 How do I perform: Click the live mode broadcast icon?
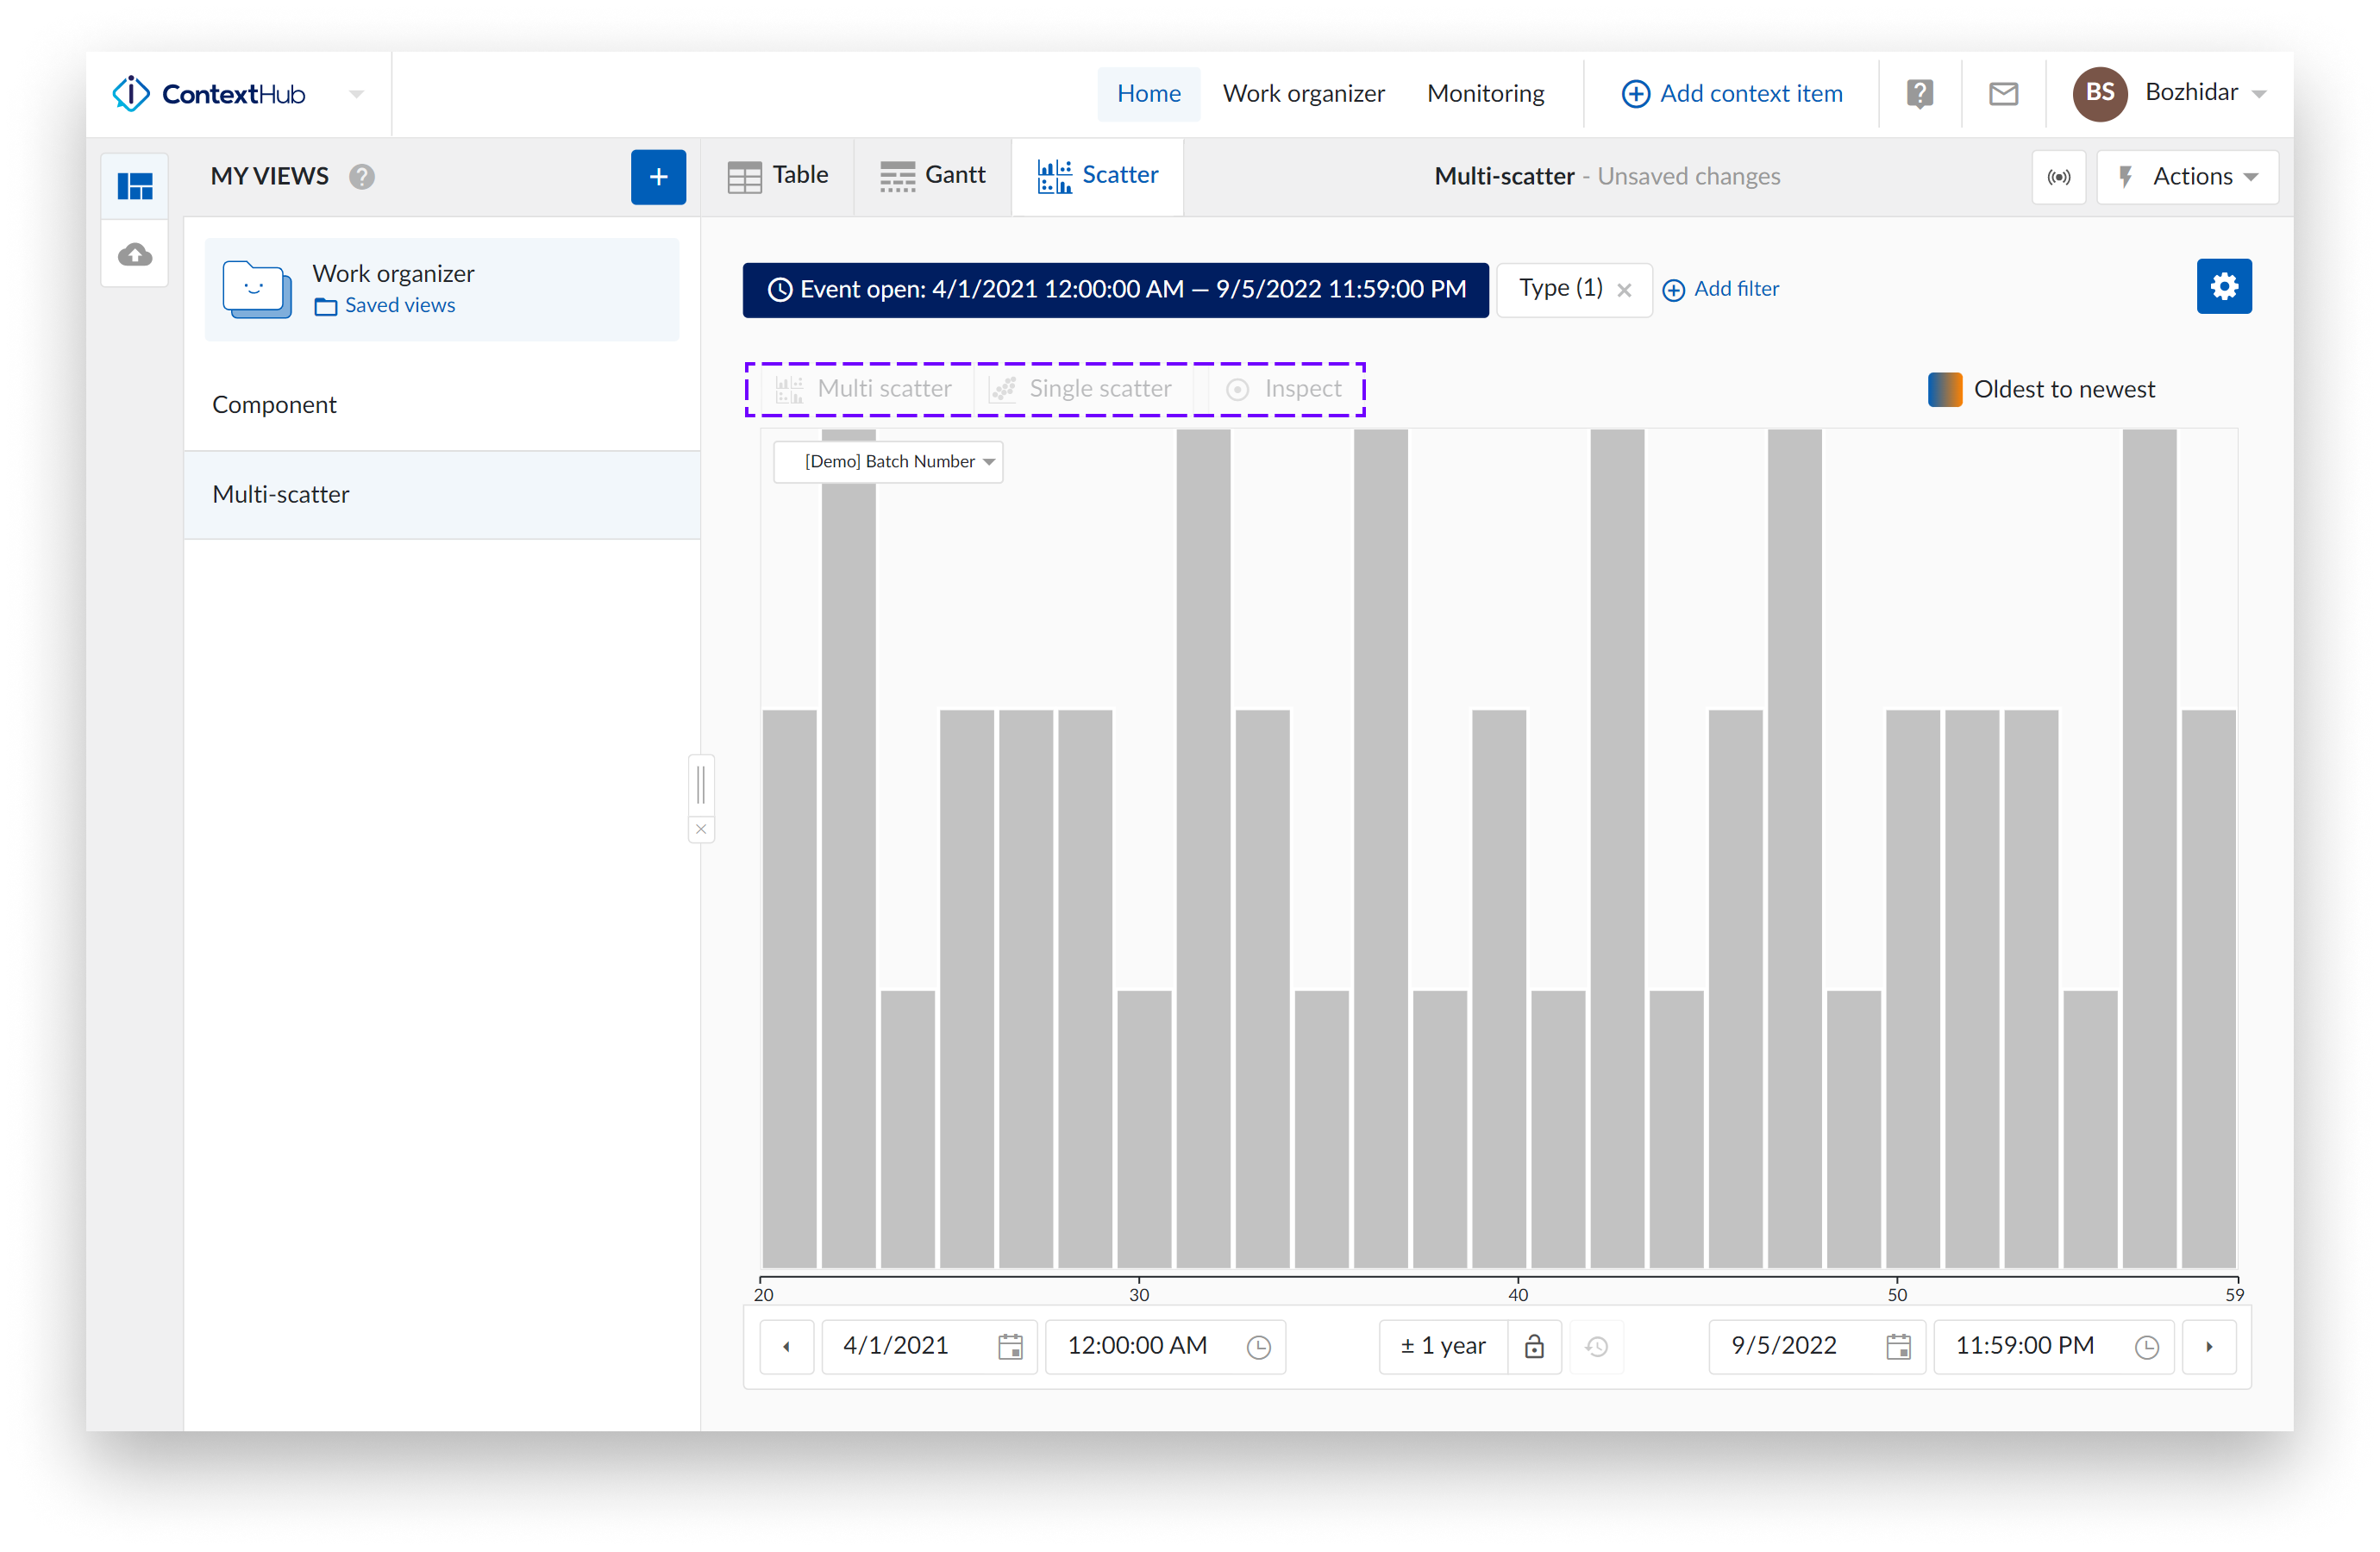[x=2058, y=177]
